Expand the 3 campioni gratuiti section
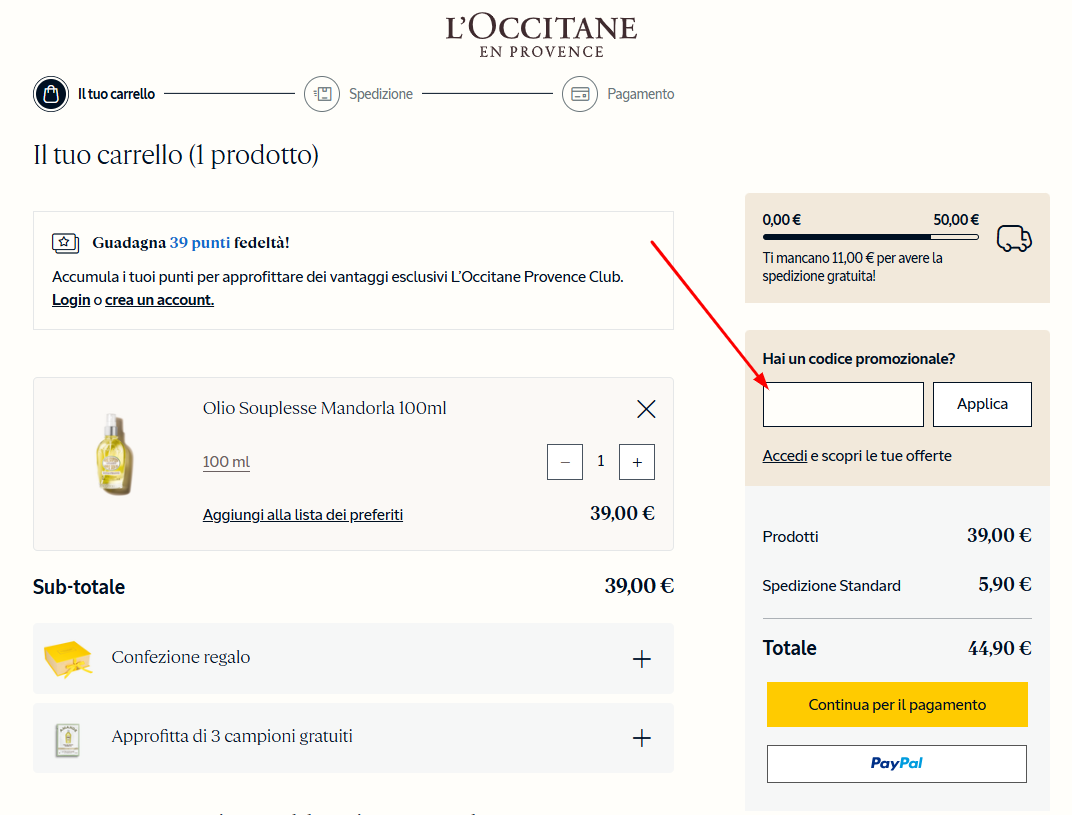 pos(641,737)
